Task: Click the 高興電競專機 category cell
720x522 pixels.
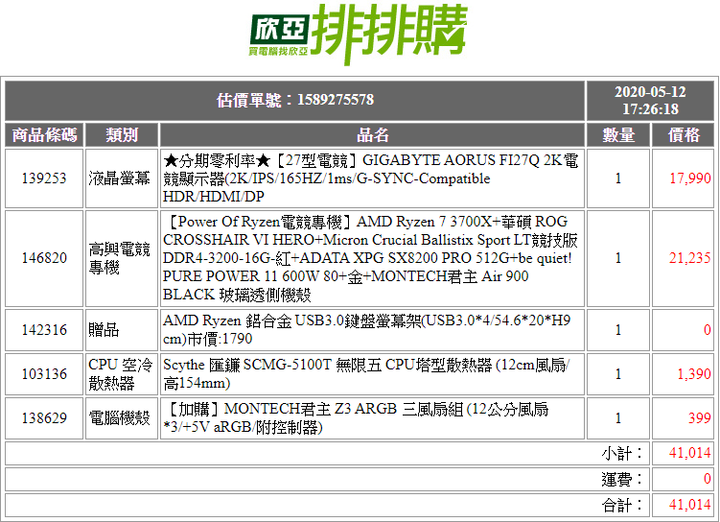Action: (x=122, y=258)
